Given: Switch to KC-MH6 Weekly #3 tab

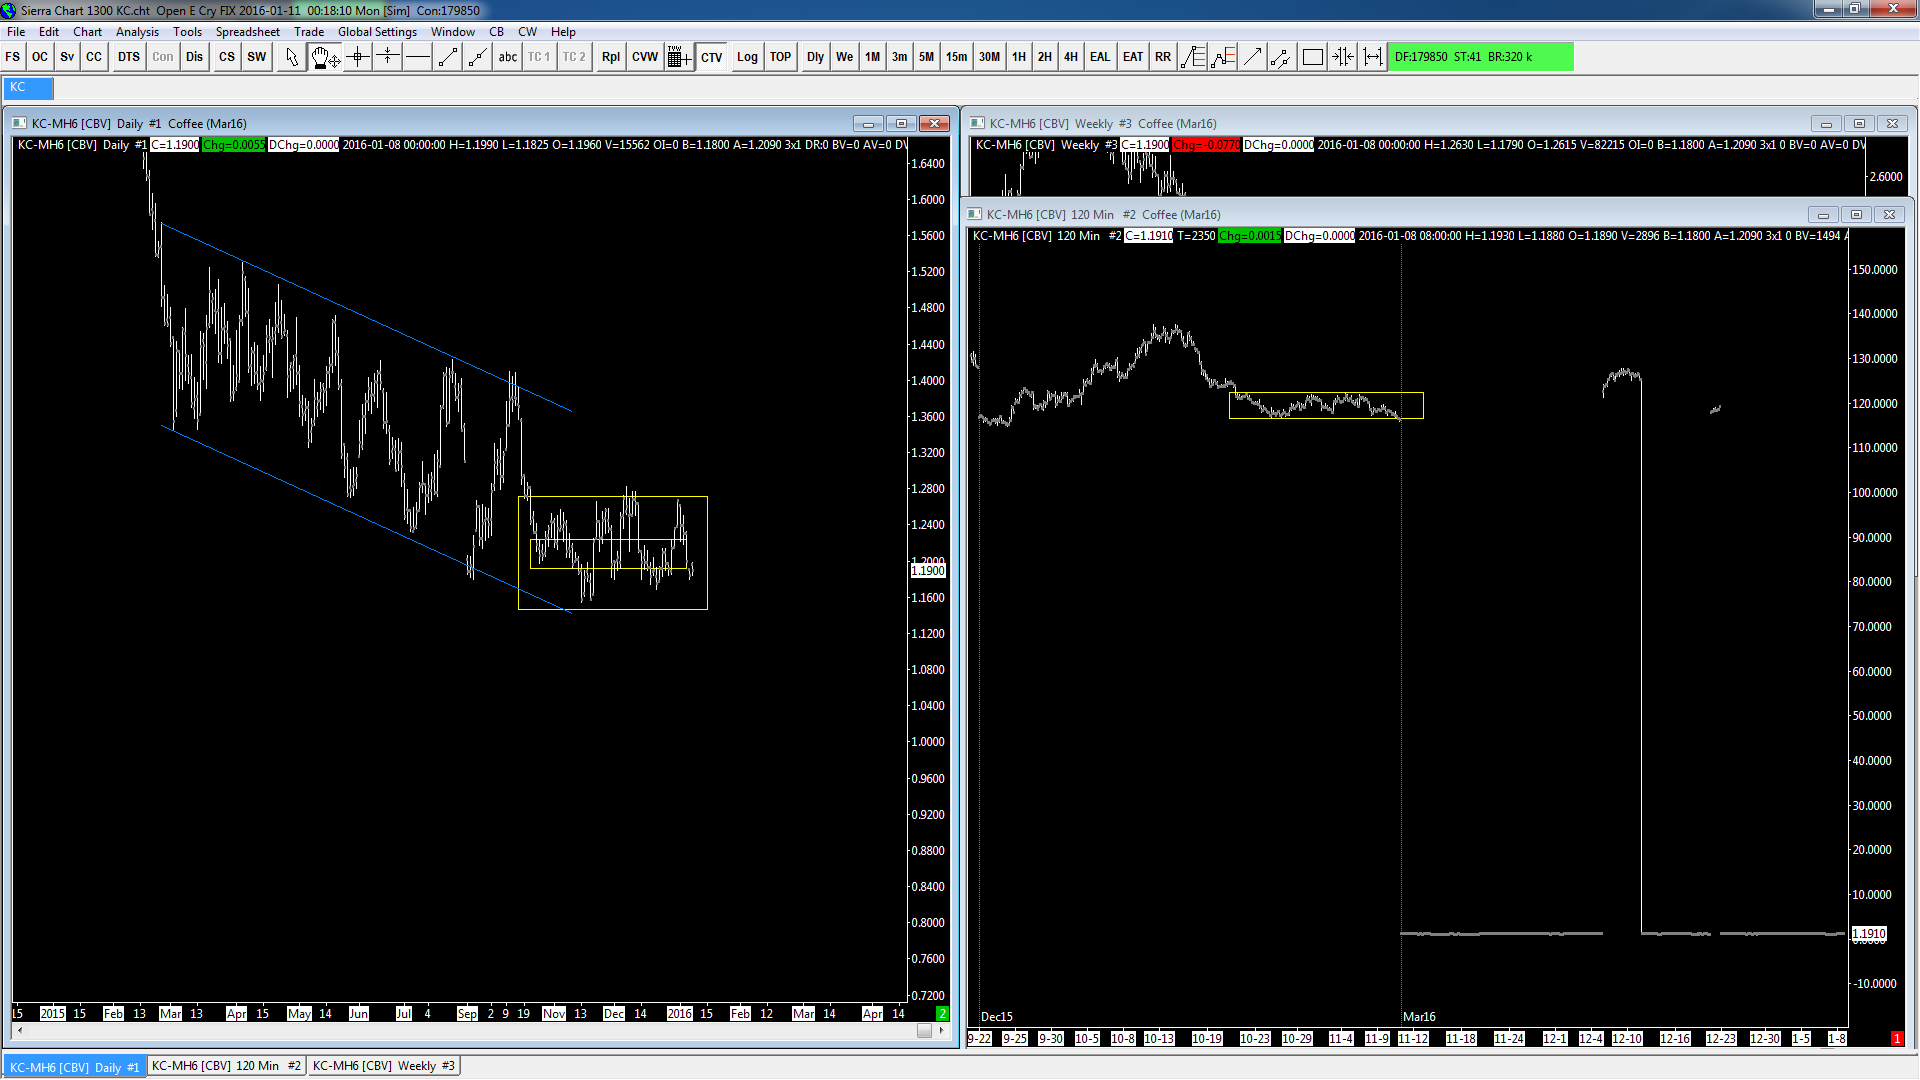Looking at the screenshot, I should tap(383, 1066).
